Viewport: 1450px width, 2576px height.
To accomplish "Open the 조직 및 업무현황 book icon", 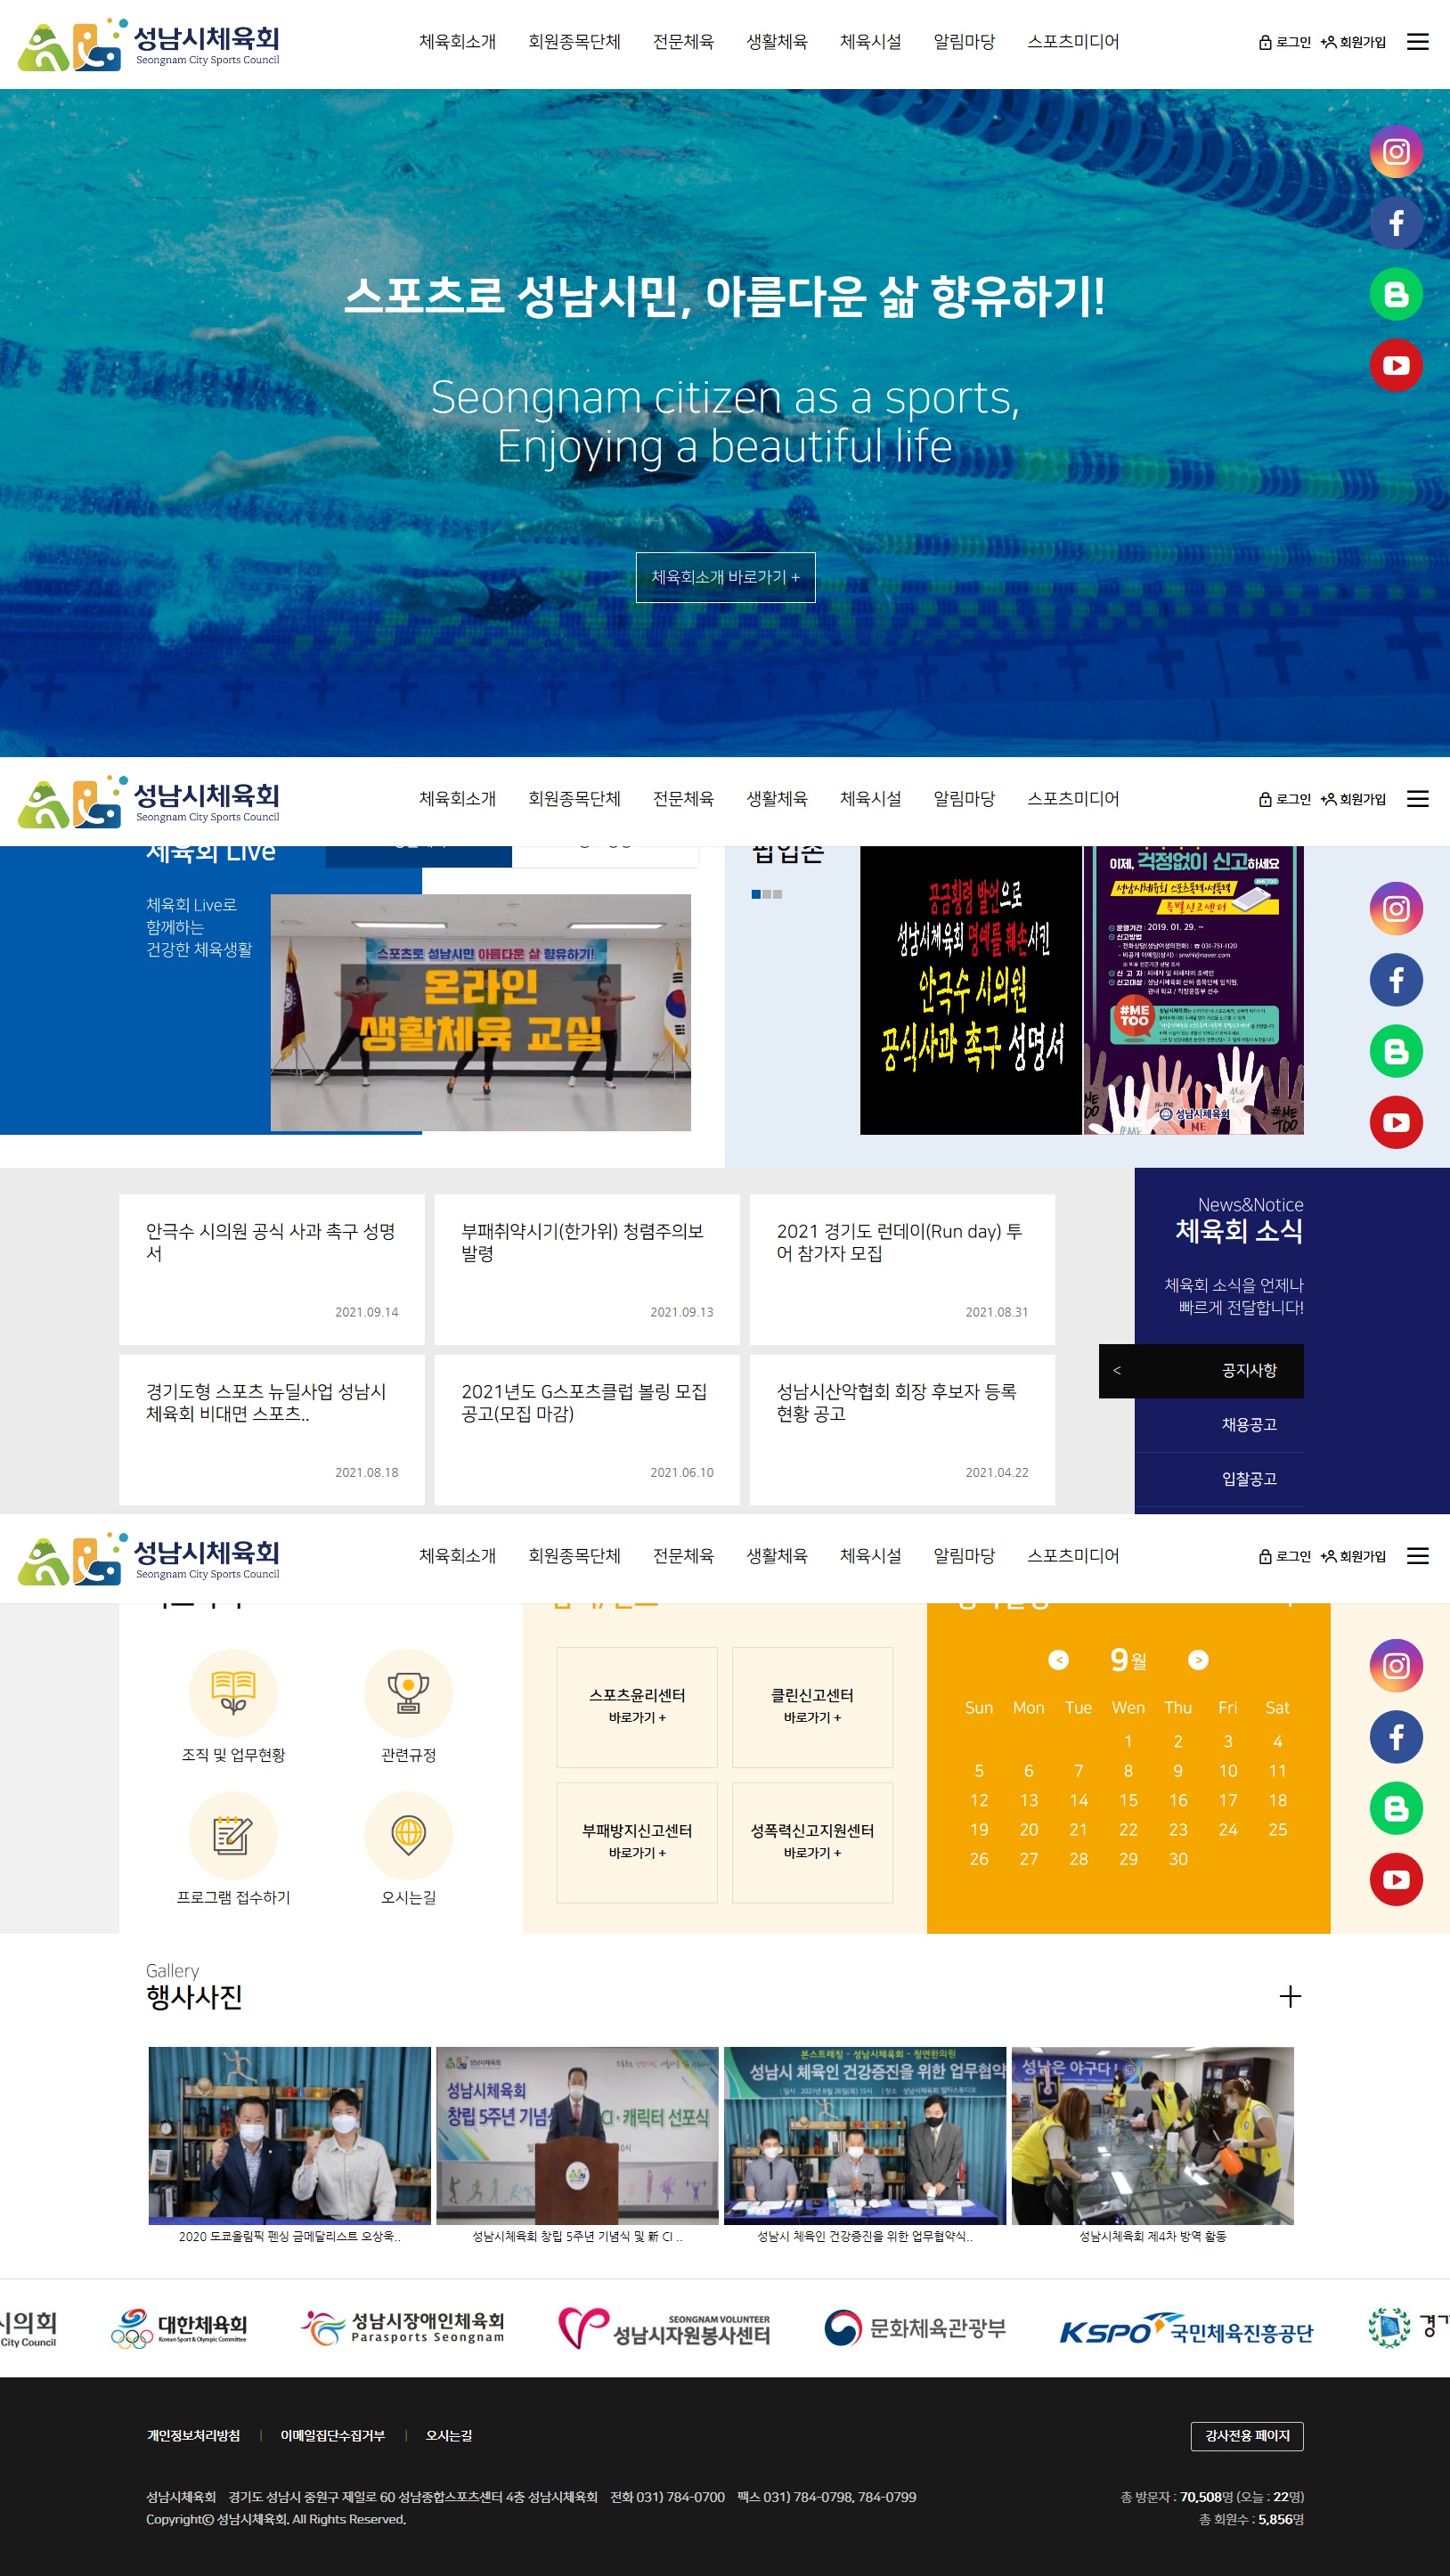I will 233,1693.
